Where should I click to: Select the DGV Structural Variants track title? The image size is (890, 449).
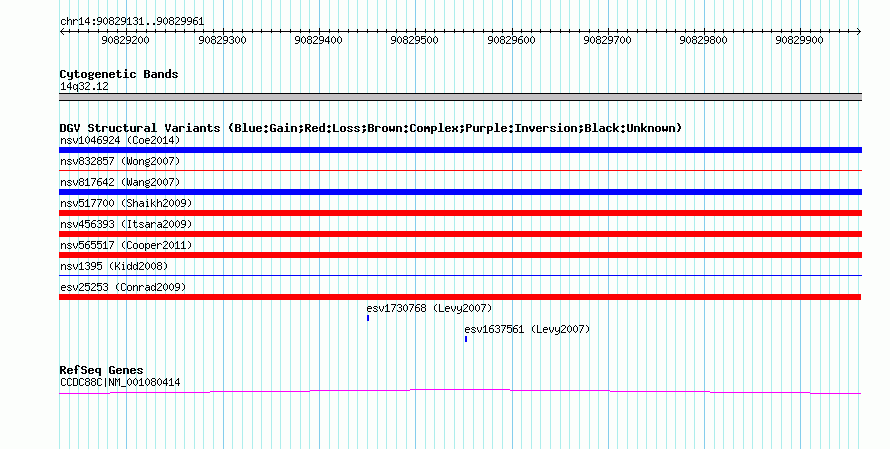pos(371,128)
